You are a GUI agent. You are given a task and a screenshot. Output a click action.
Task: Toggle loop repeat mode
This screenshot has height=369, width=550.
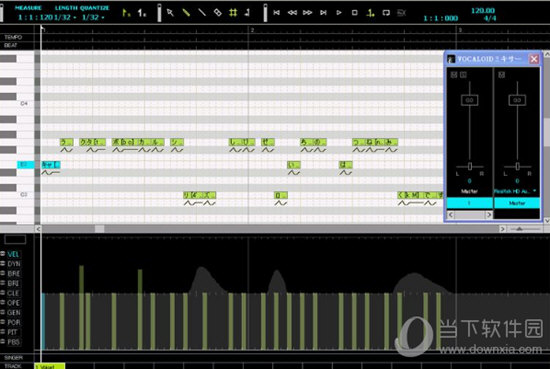(x=386, y=13)
